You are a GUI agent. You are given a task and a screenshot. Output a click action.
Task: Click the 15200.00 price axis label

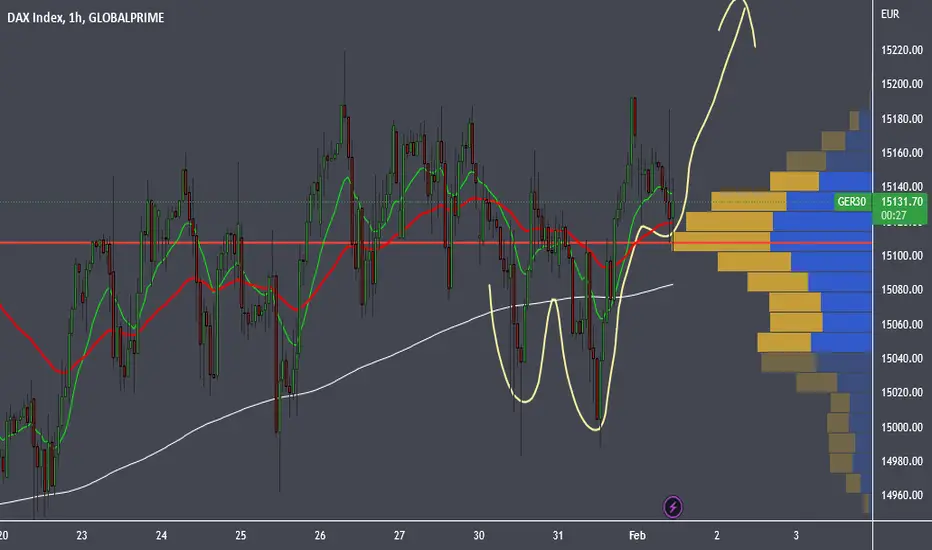point(902,84)
